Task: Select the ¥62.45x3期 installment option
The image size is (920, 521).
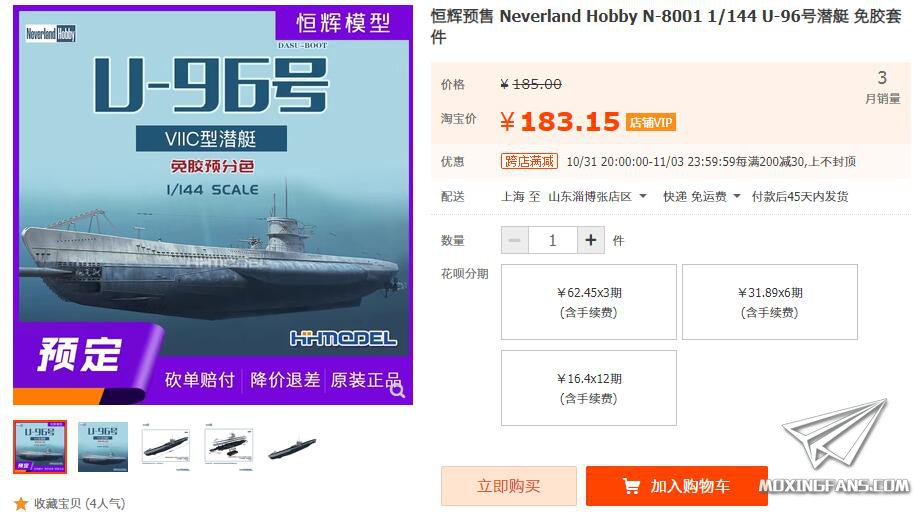Action: pyautogui.click(x=588, y=302)
